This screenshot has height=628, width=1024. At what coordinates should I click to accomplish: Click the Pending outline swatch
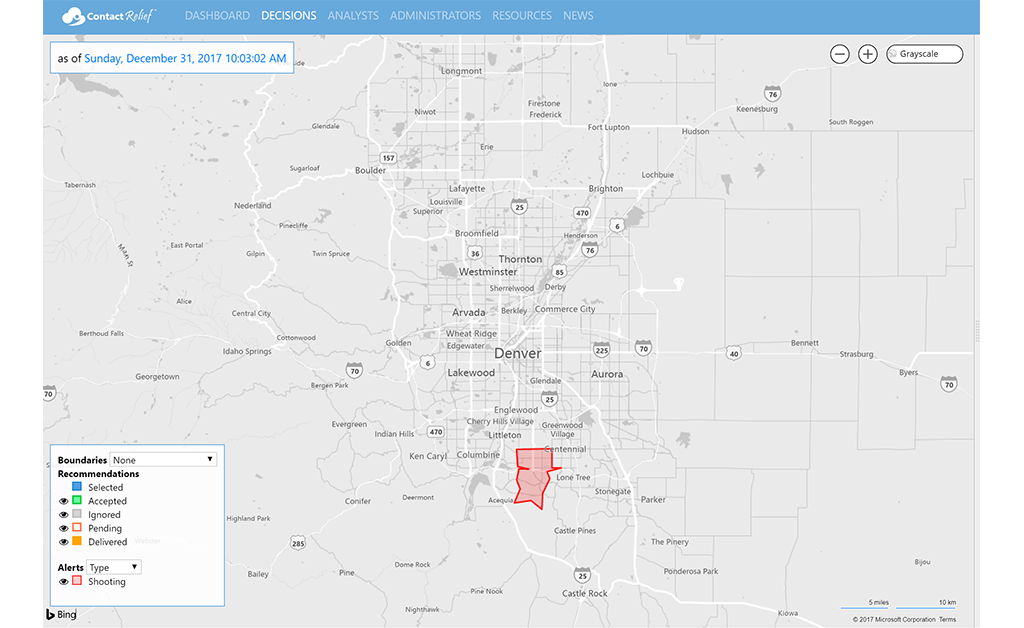[77, 527]
